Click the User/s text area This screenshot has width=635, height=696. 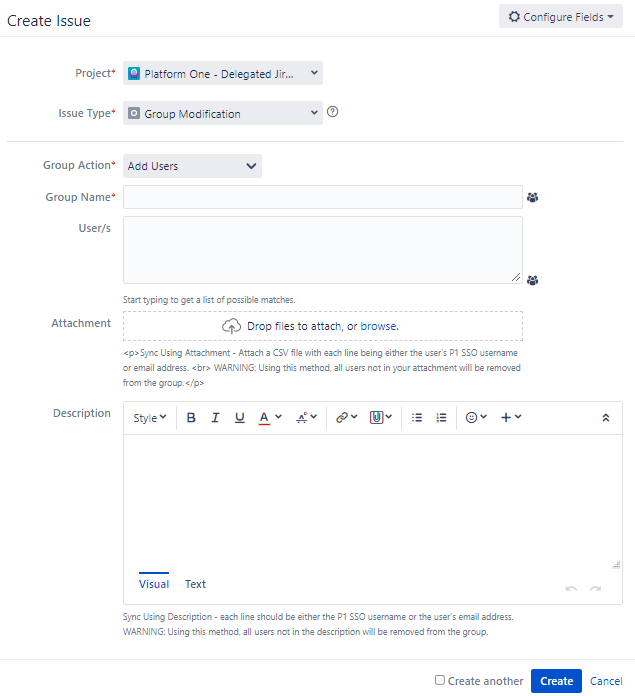pos(323,250)
